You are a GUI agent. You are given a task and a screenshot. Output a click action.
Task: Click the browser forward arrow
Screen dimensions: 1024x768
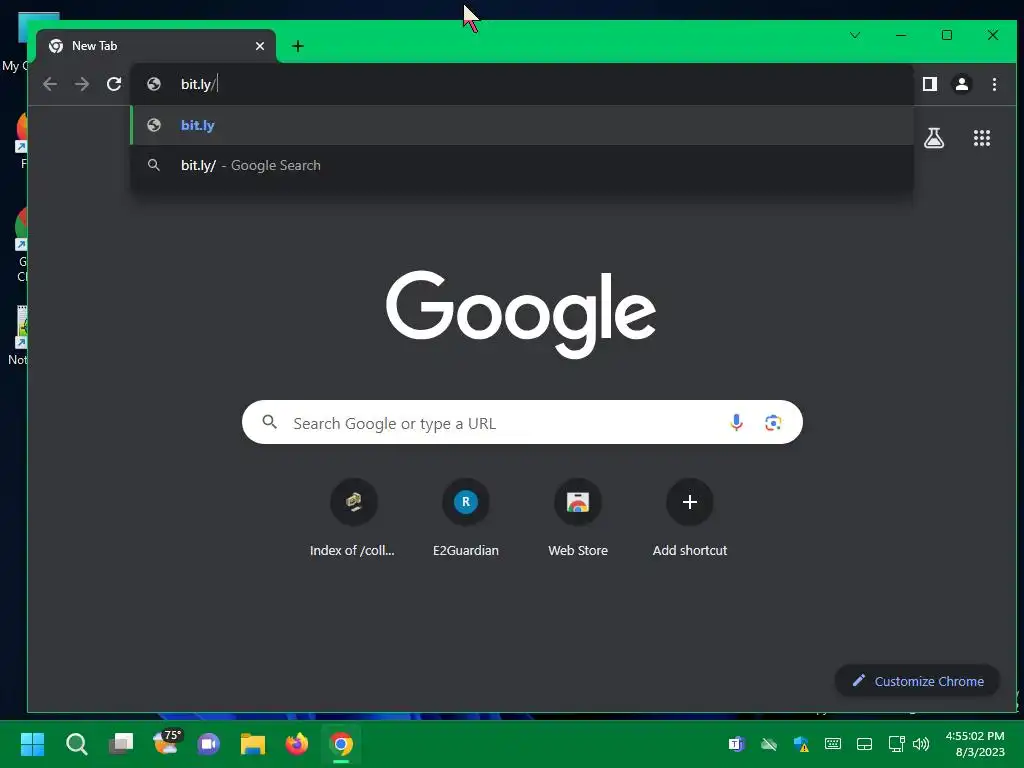(82, 84)
